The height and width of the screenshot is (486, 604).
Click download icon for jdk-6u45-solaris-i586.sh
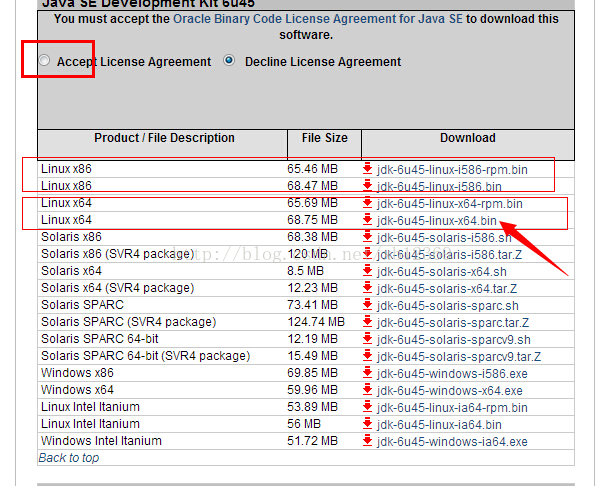[367, 237]
